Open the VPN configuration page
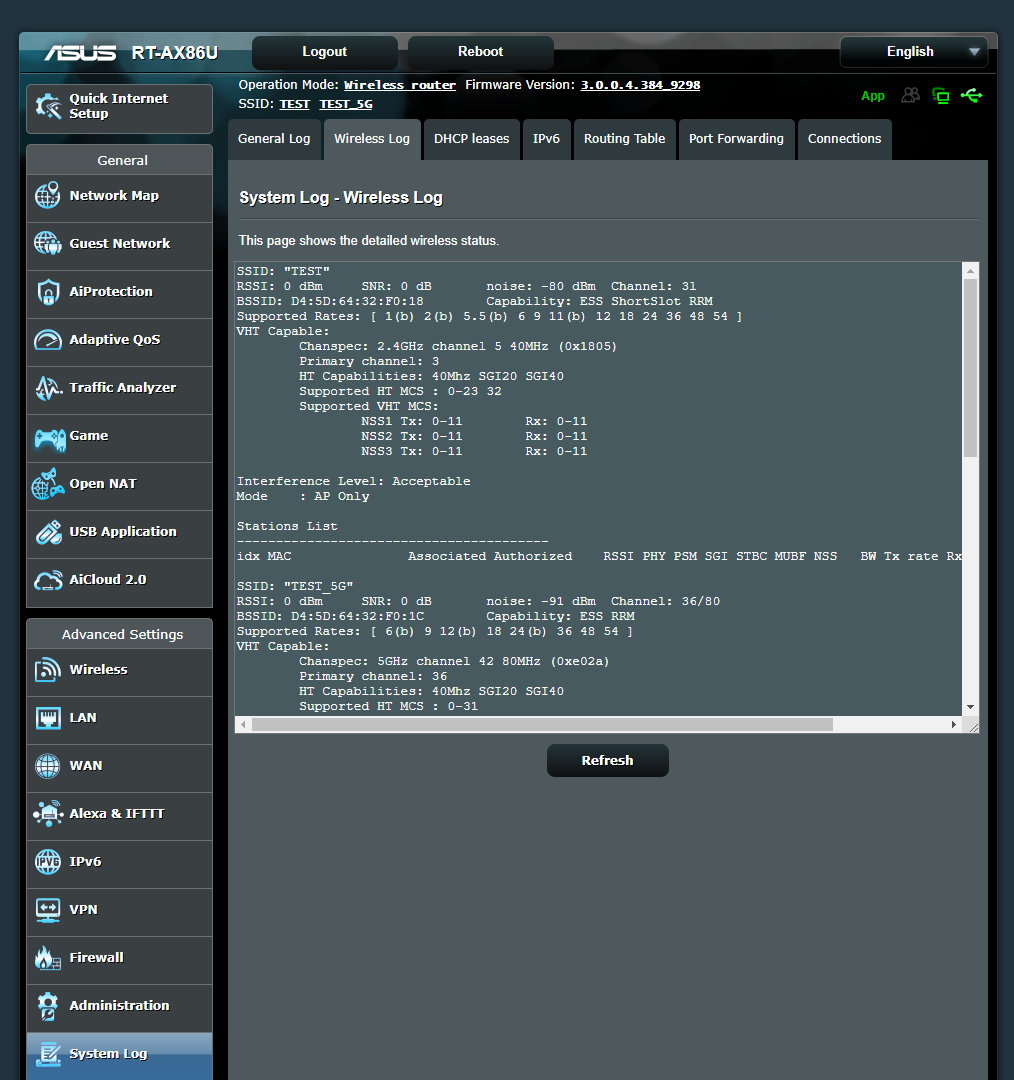This screenshot has width=1014, height=1080. tap(84, 910)
